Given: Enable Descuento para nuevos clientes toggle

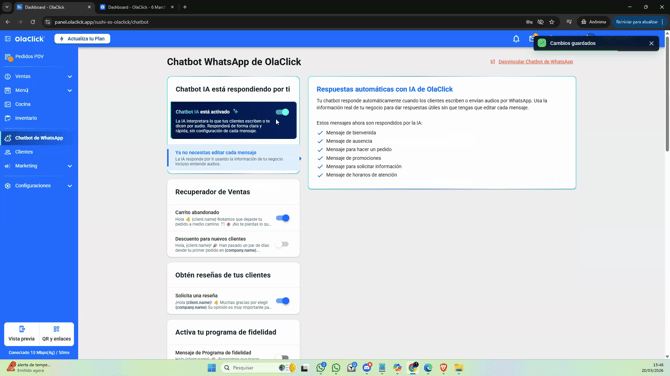Looking at the screenshot, I should coord(282,244).
